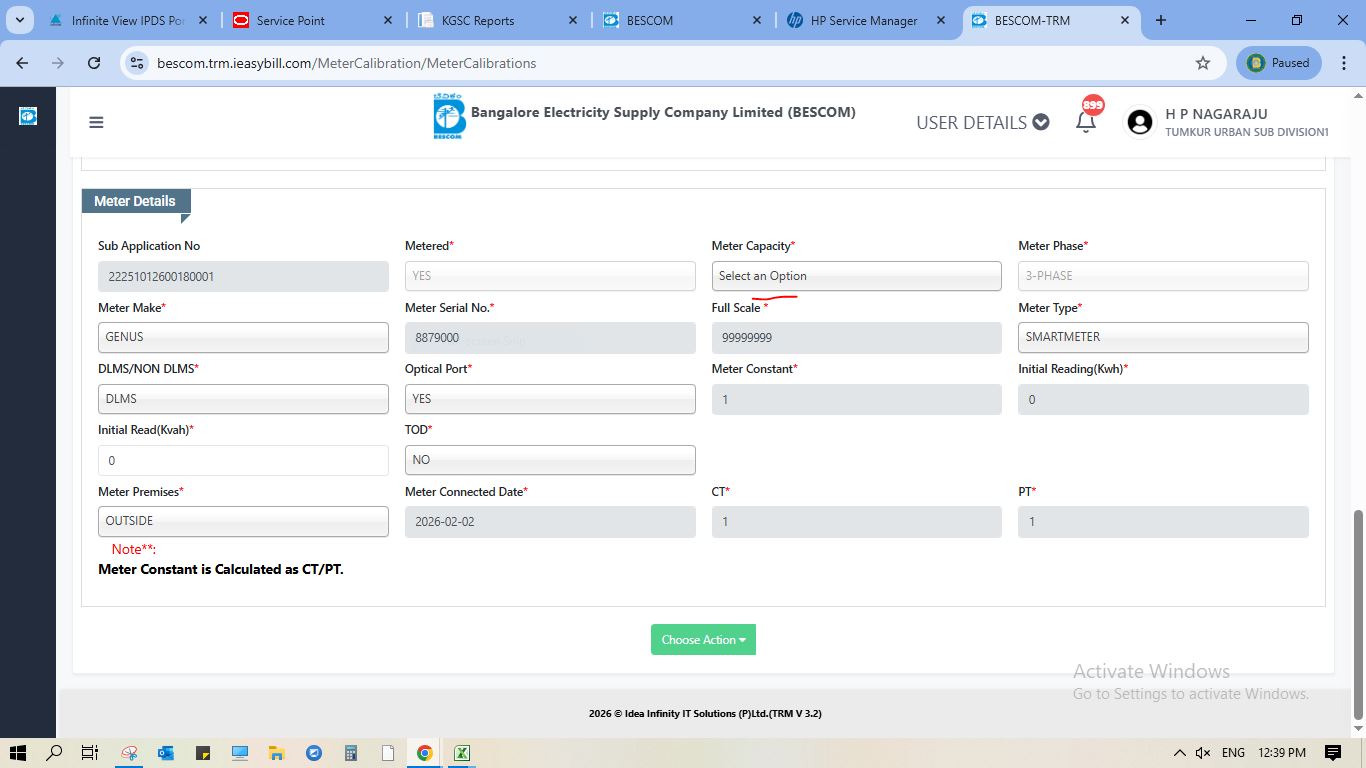Open the calculator from the taskbar
The width and height of the screenshot is (1366, 768).
click(x=351, y=753)
